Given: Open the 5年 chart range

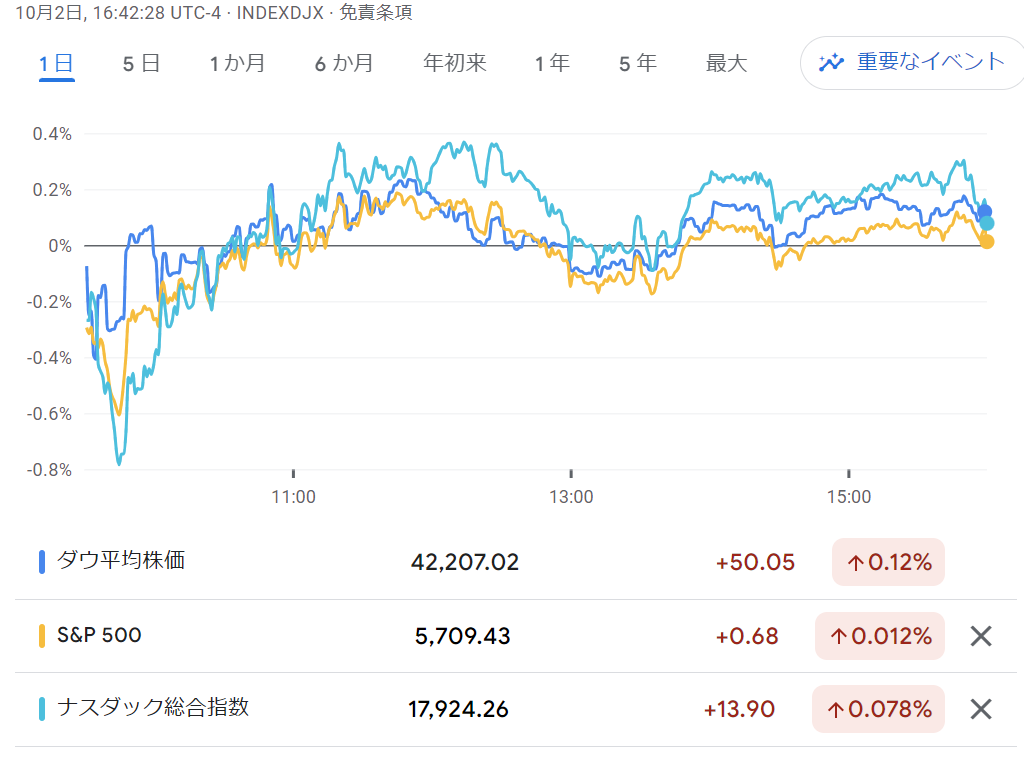Looking at the screenshot, I should coord(638,63).
